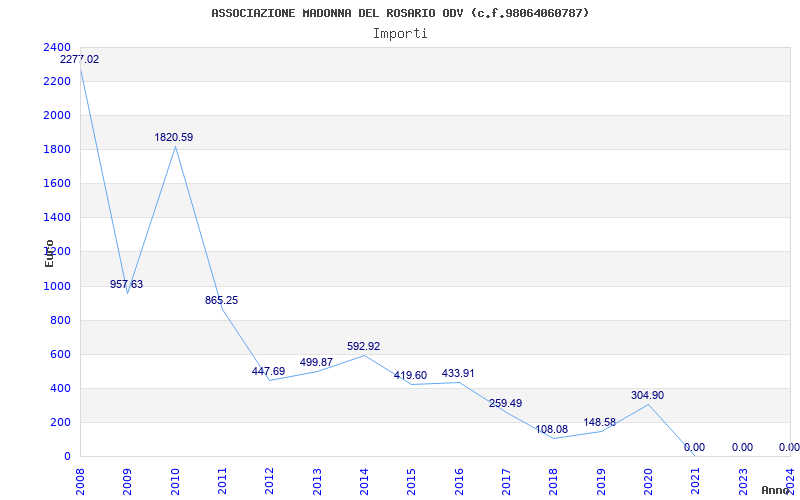
Task: Select the 433.91 data label
Action: (458, 373)
